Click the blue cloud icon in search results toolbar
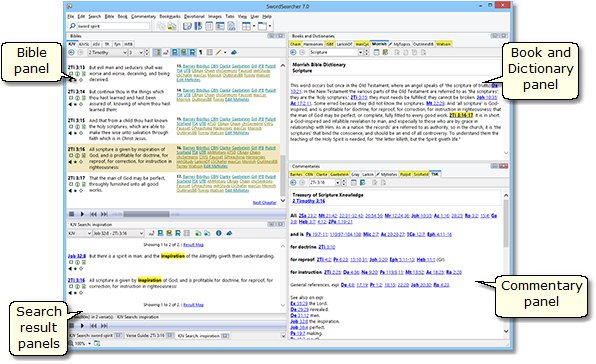This screenshot has height=364, width=596. tap(229, 233)
